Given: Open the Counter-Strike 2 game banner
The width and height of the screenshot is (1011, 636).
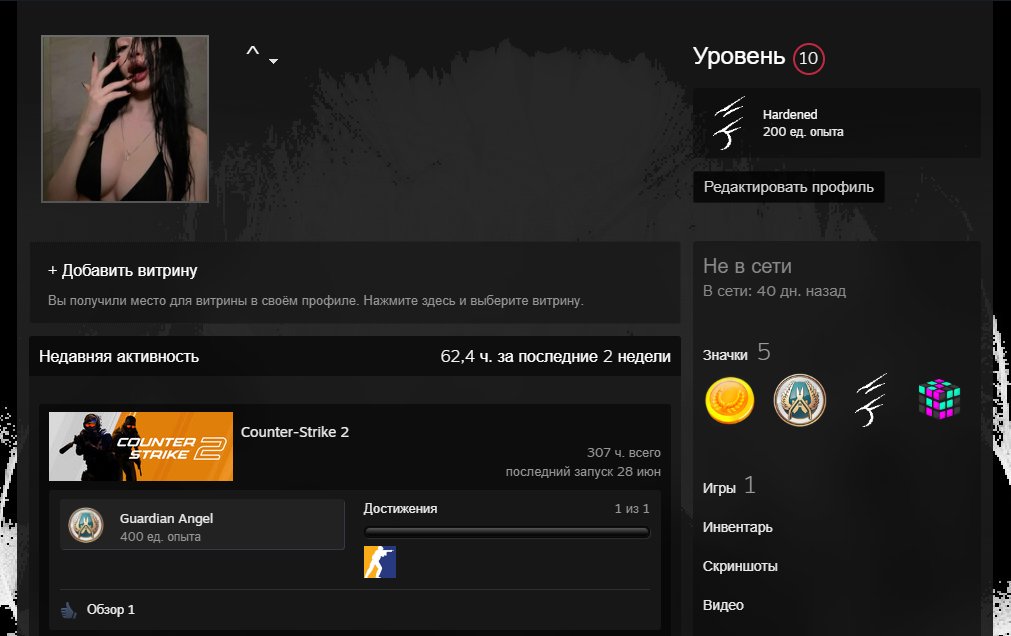Looking at the screenshot, I should pyautogui.click(x=141, y=446).
